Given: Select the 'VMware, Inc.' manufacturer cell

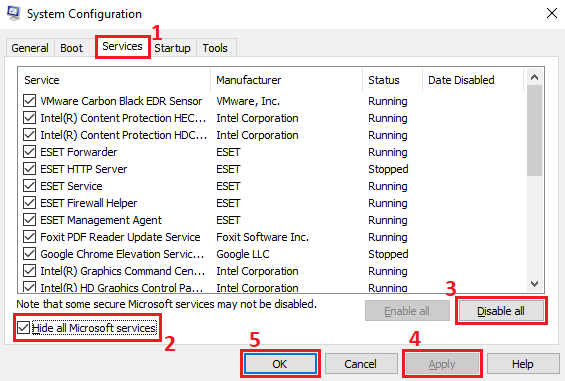Looking at the screenshot, I should [248, 101].
